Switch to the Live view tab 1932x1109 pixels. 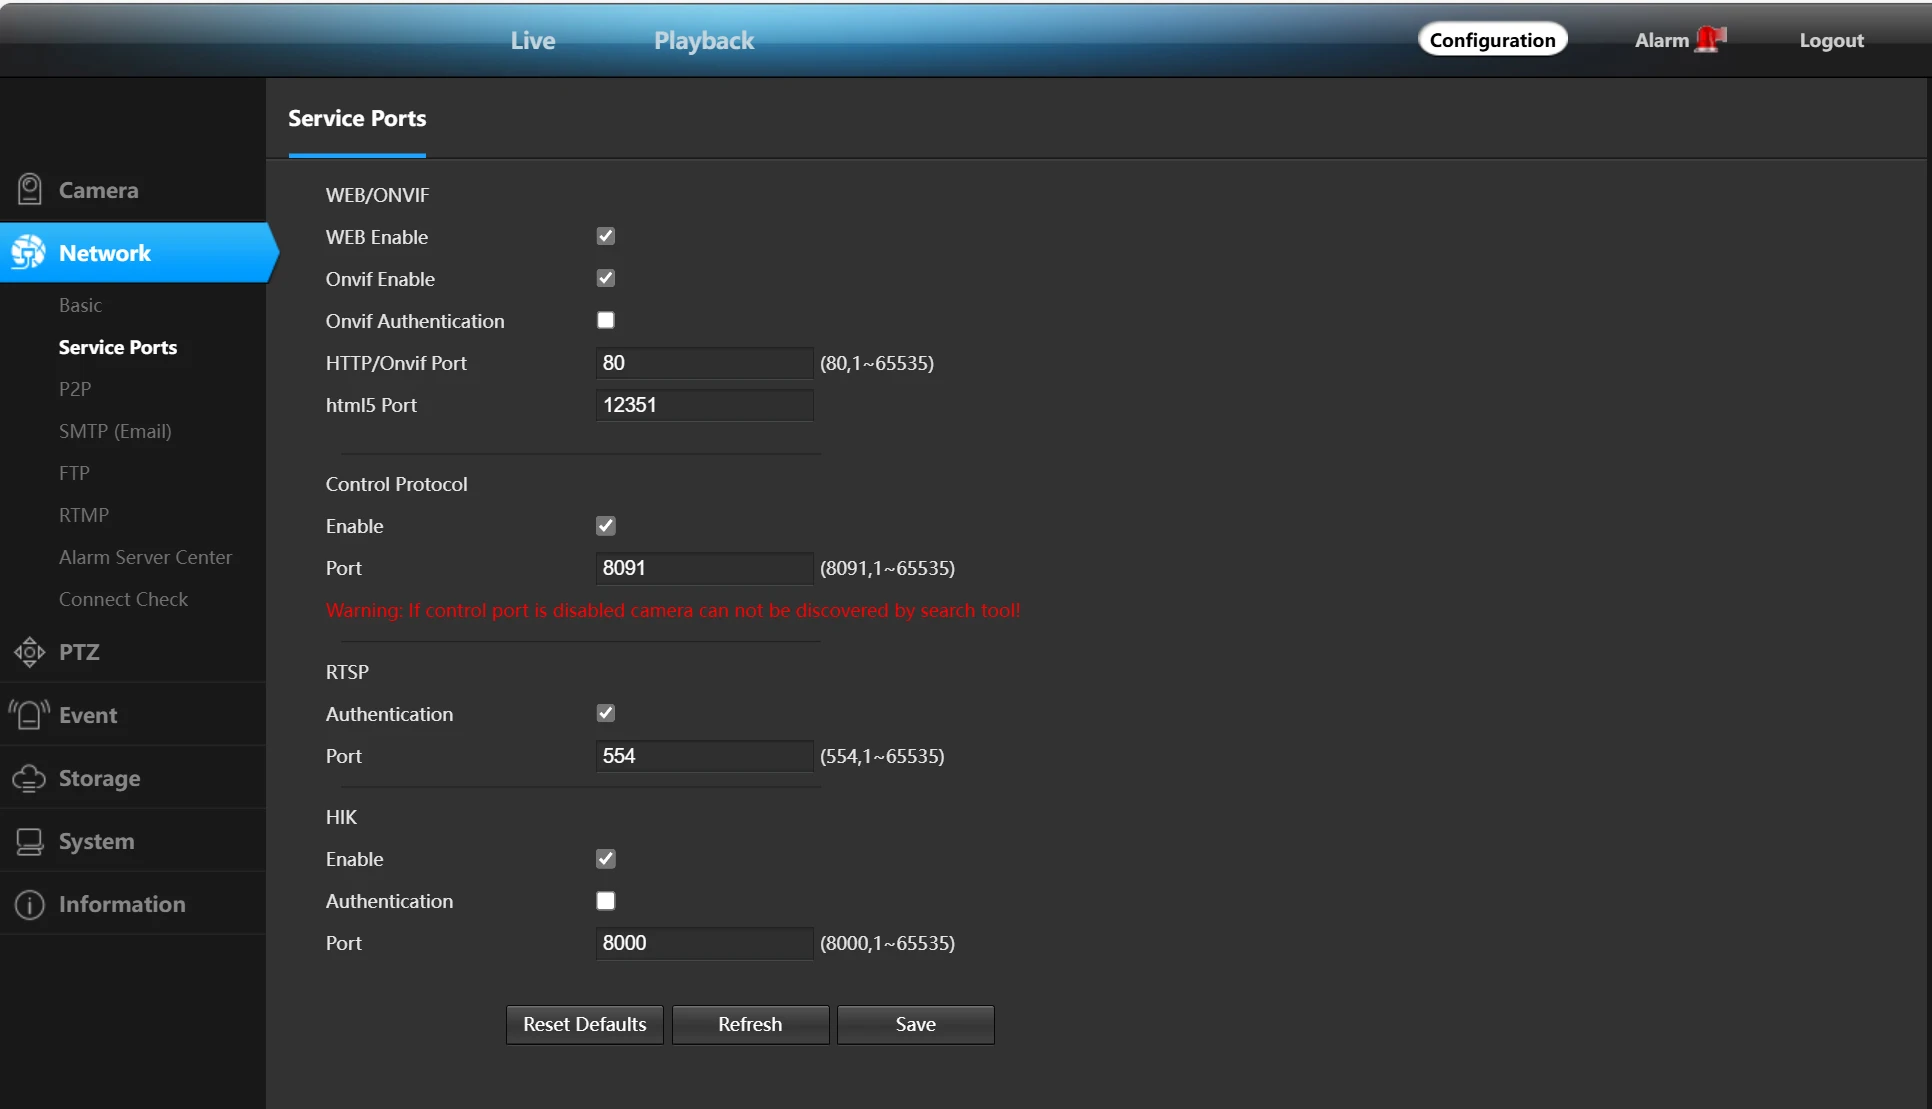point(532,40)
